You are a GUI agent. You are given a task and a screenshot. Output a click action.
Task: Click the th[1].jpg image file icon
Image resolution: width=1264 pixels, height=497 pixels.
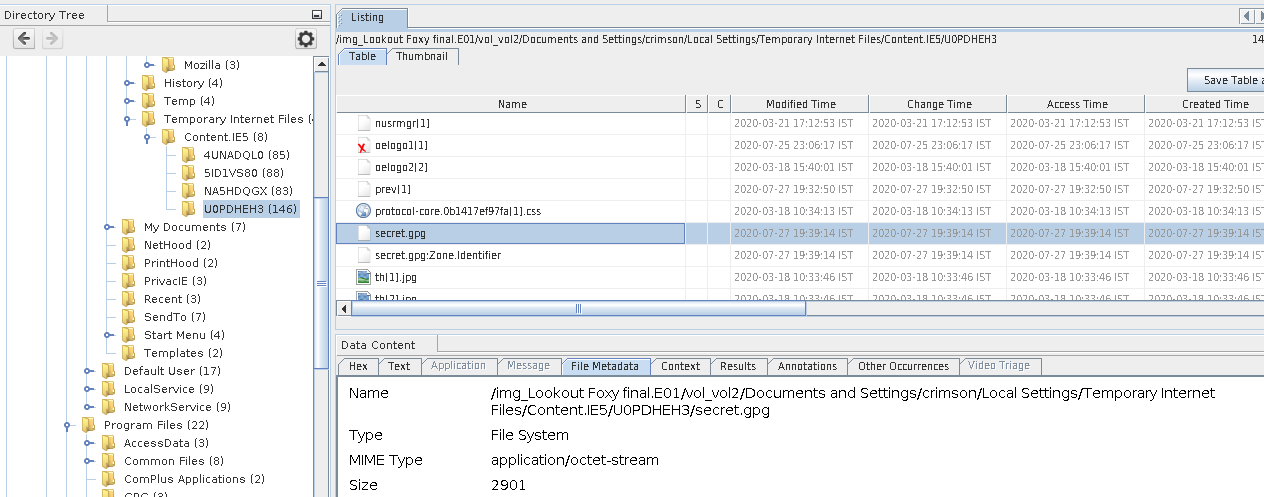click(x=363, y=278)
